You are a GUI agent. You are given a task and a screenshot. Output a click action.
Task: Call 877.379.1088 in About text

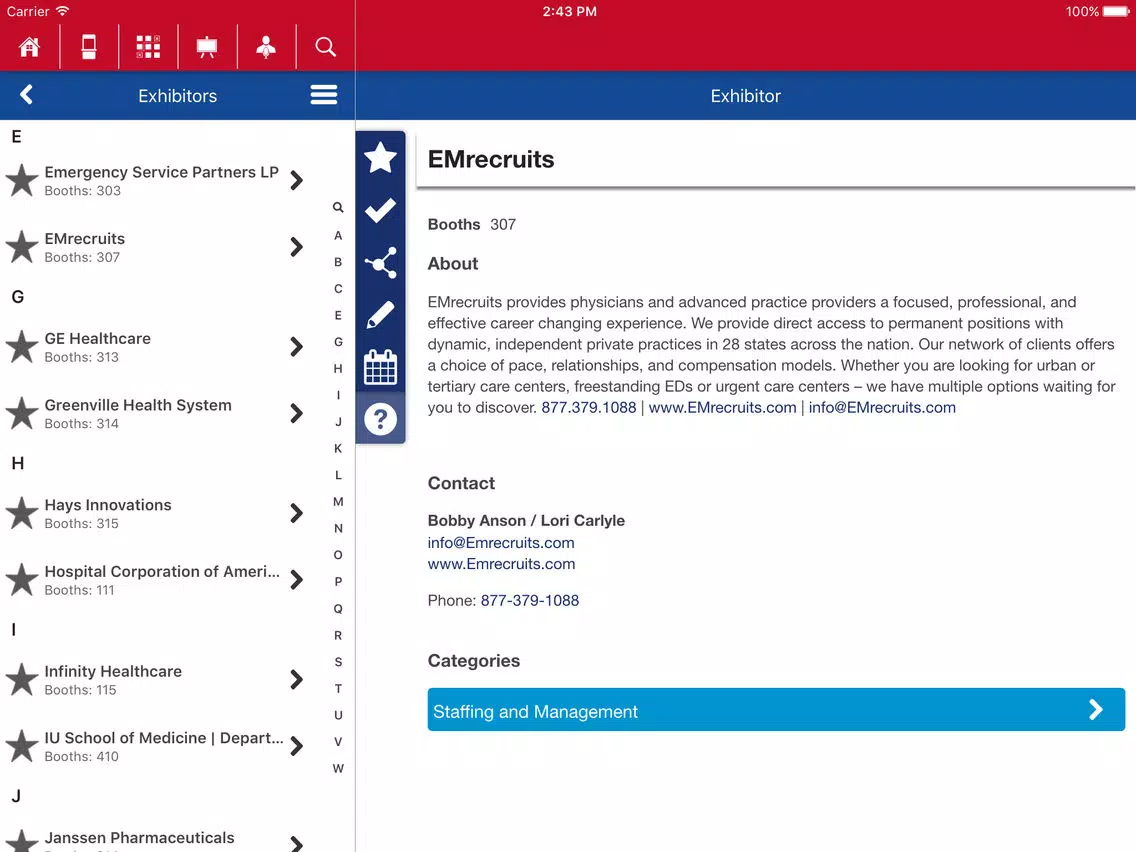(588, 407)
